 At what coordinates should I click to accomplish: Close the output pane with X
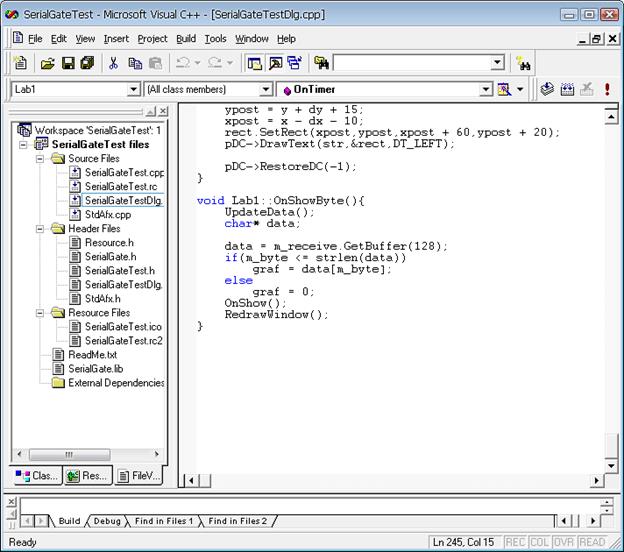point(12,502)
